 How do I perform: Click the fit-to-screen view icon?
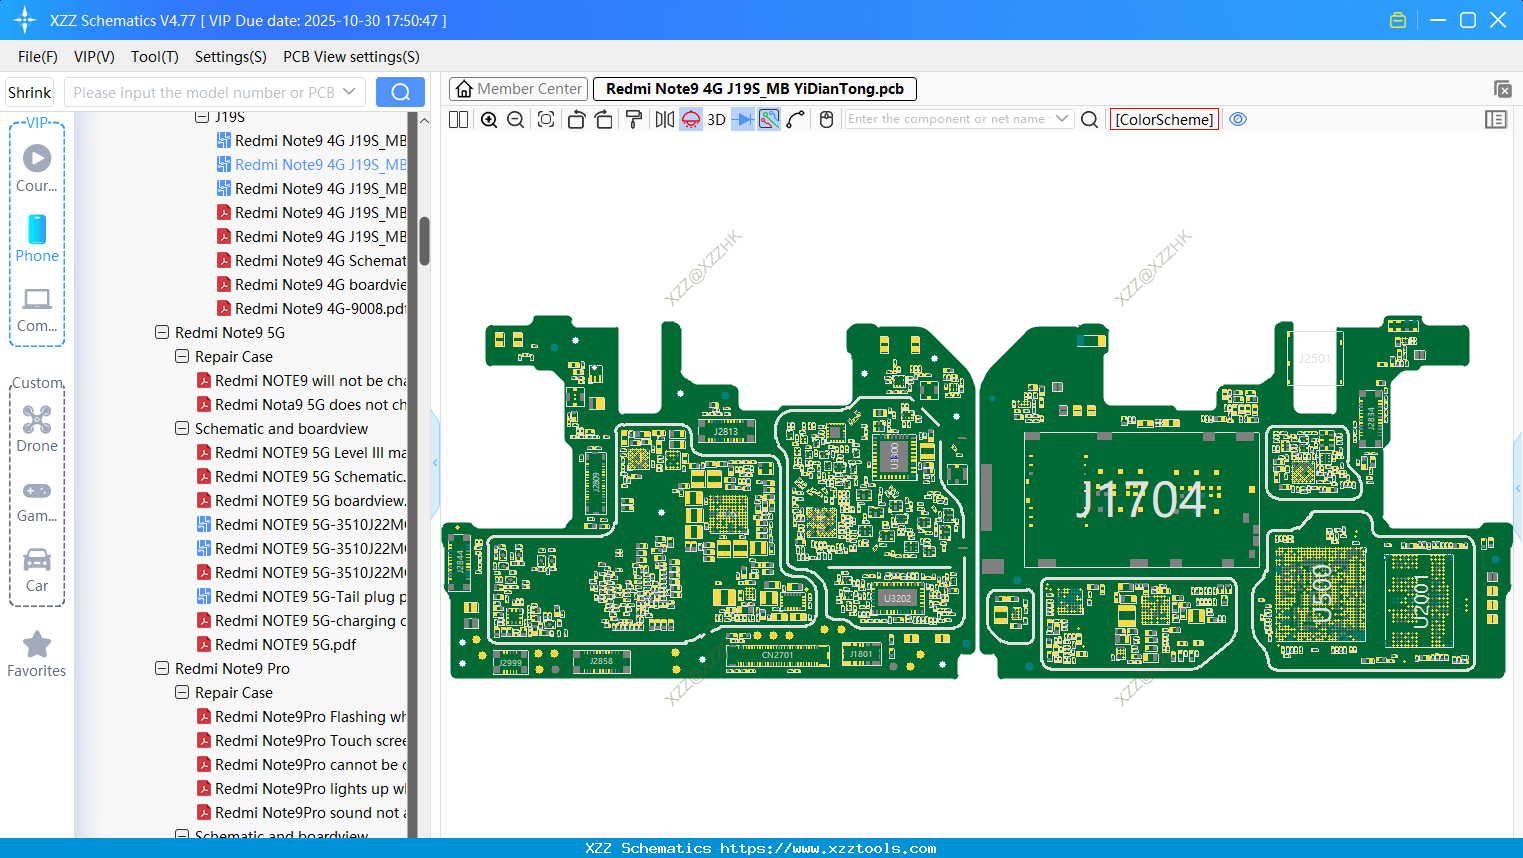pyautogui.click(x=546, y=120)
